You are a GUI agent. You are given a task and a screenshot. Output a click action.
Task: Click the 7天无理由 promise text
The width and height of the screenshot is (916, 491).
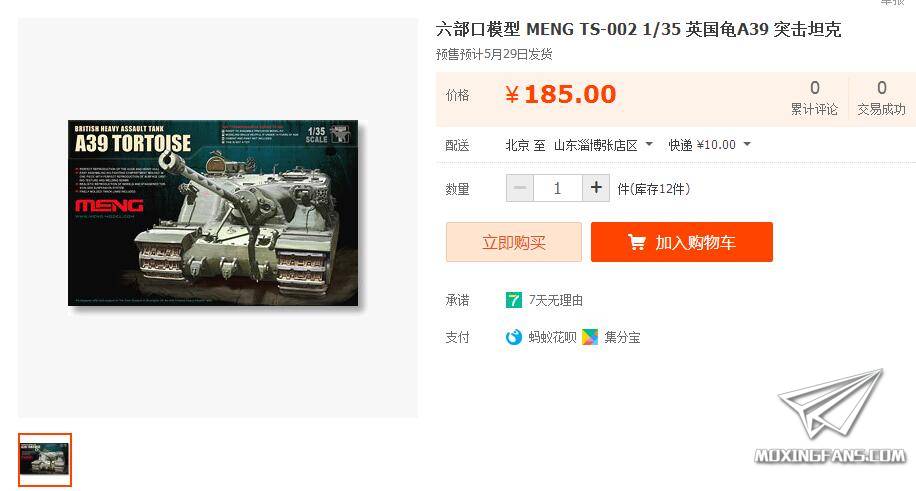click(x=556, y=300)
